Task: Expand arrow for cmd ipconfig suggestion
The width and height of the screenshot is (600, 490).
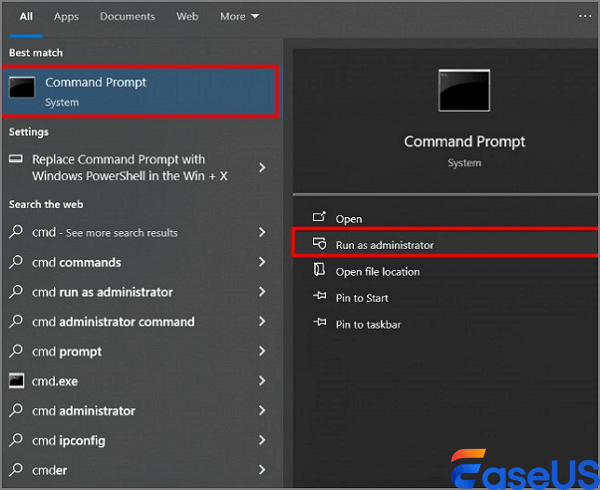Action: tap(262, 441)
